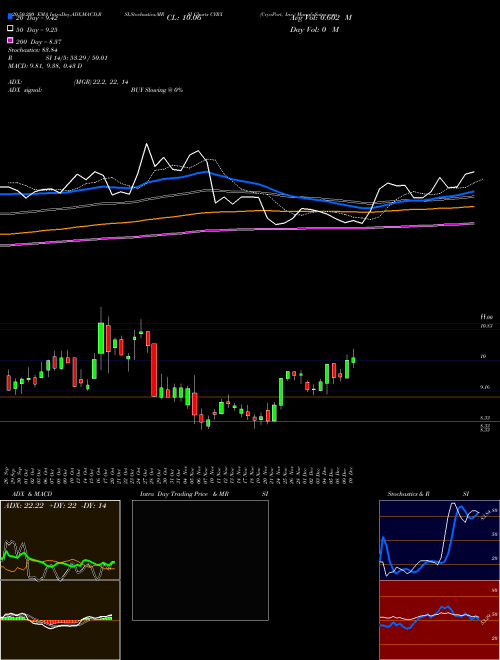Click the tallest green candlestick on the chart
Screen dimensions: 500x660
[101, 338]
